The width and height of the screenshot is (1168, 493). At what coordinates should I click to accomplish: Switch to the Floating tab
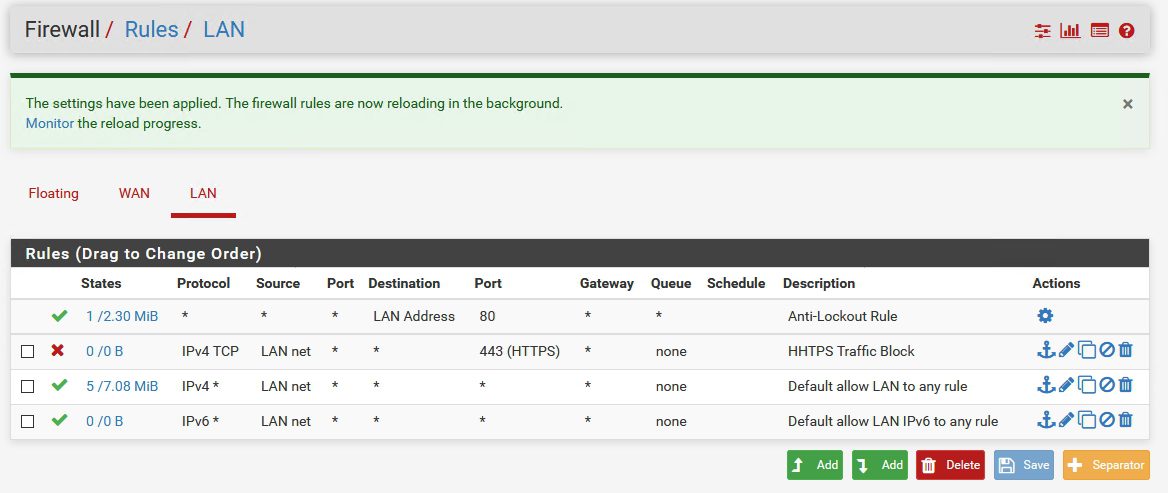click(53, 193)
